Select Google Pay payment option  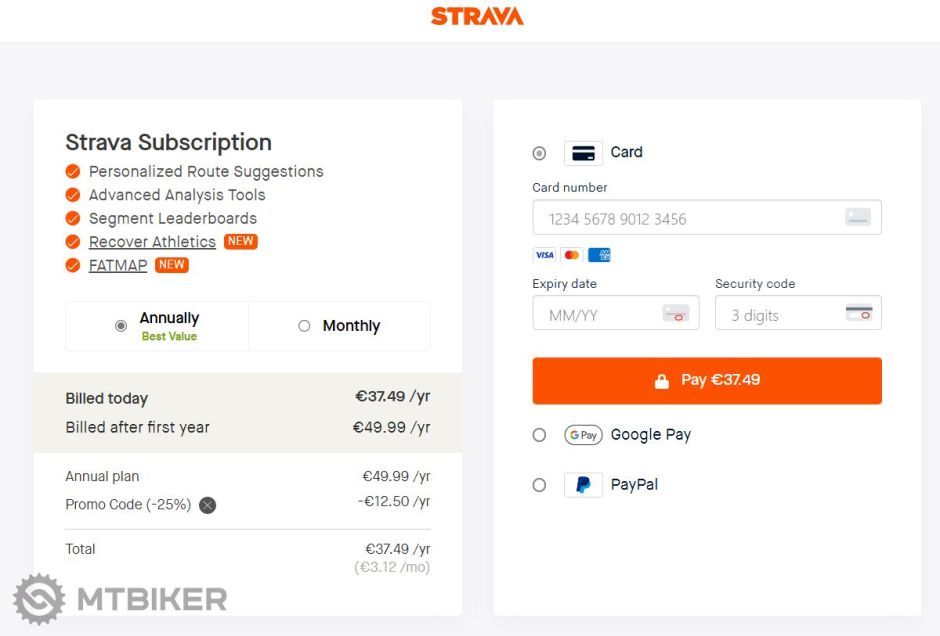(539, 435)
